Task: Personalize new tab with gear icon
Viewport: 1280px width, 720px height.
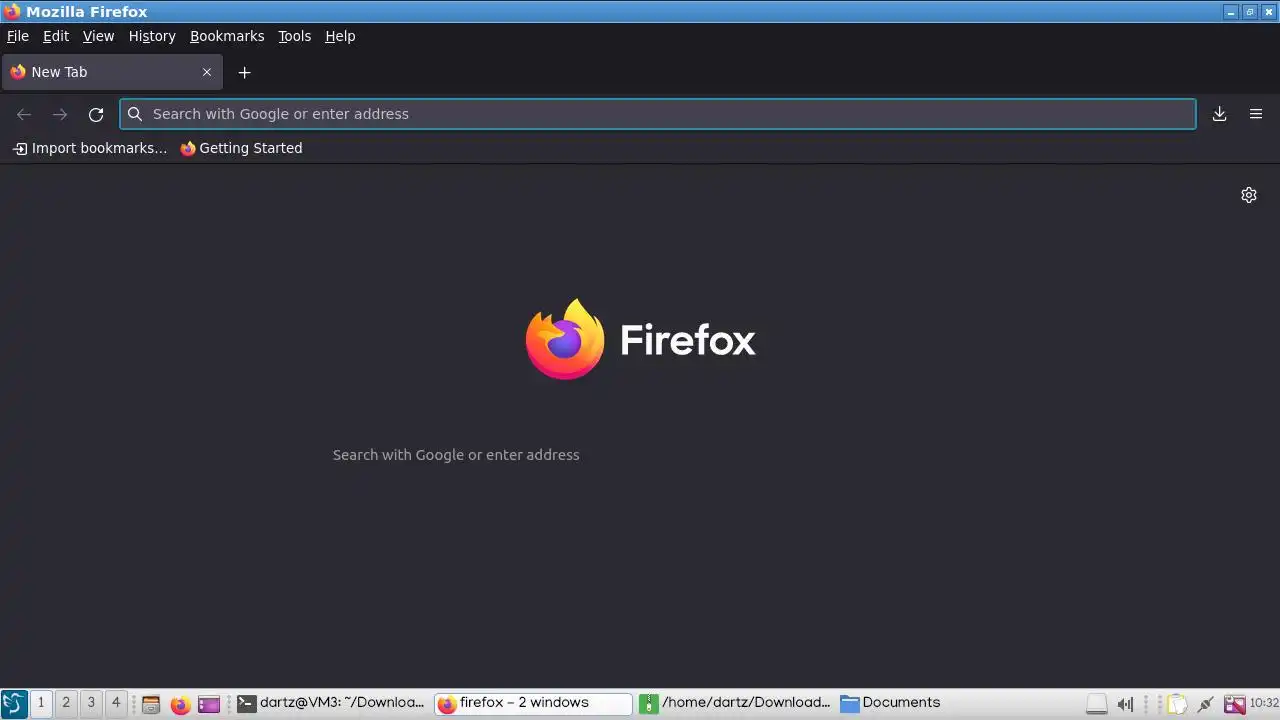Action: point(1249,195)
